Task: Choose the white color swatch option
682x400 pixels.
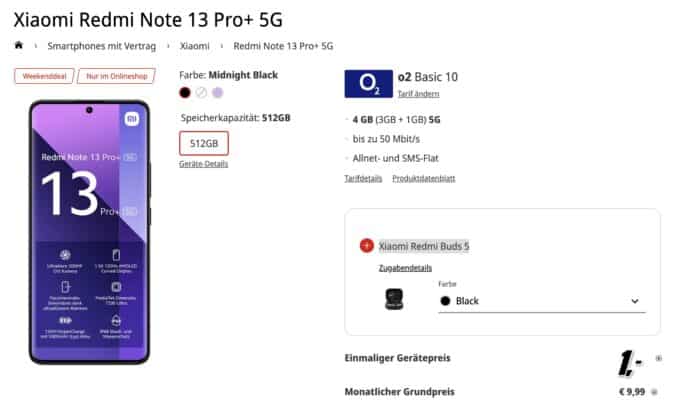Action: [201, 93]
